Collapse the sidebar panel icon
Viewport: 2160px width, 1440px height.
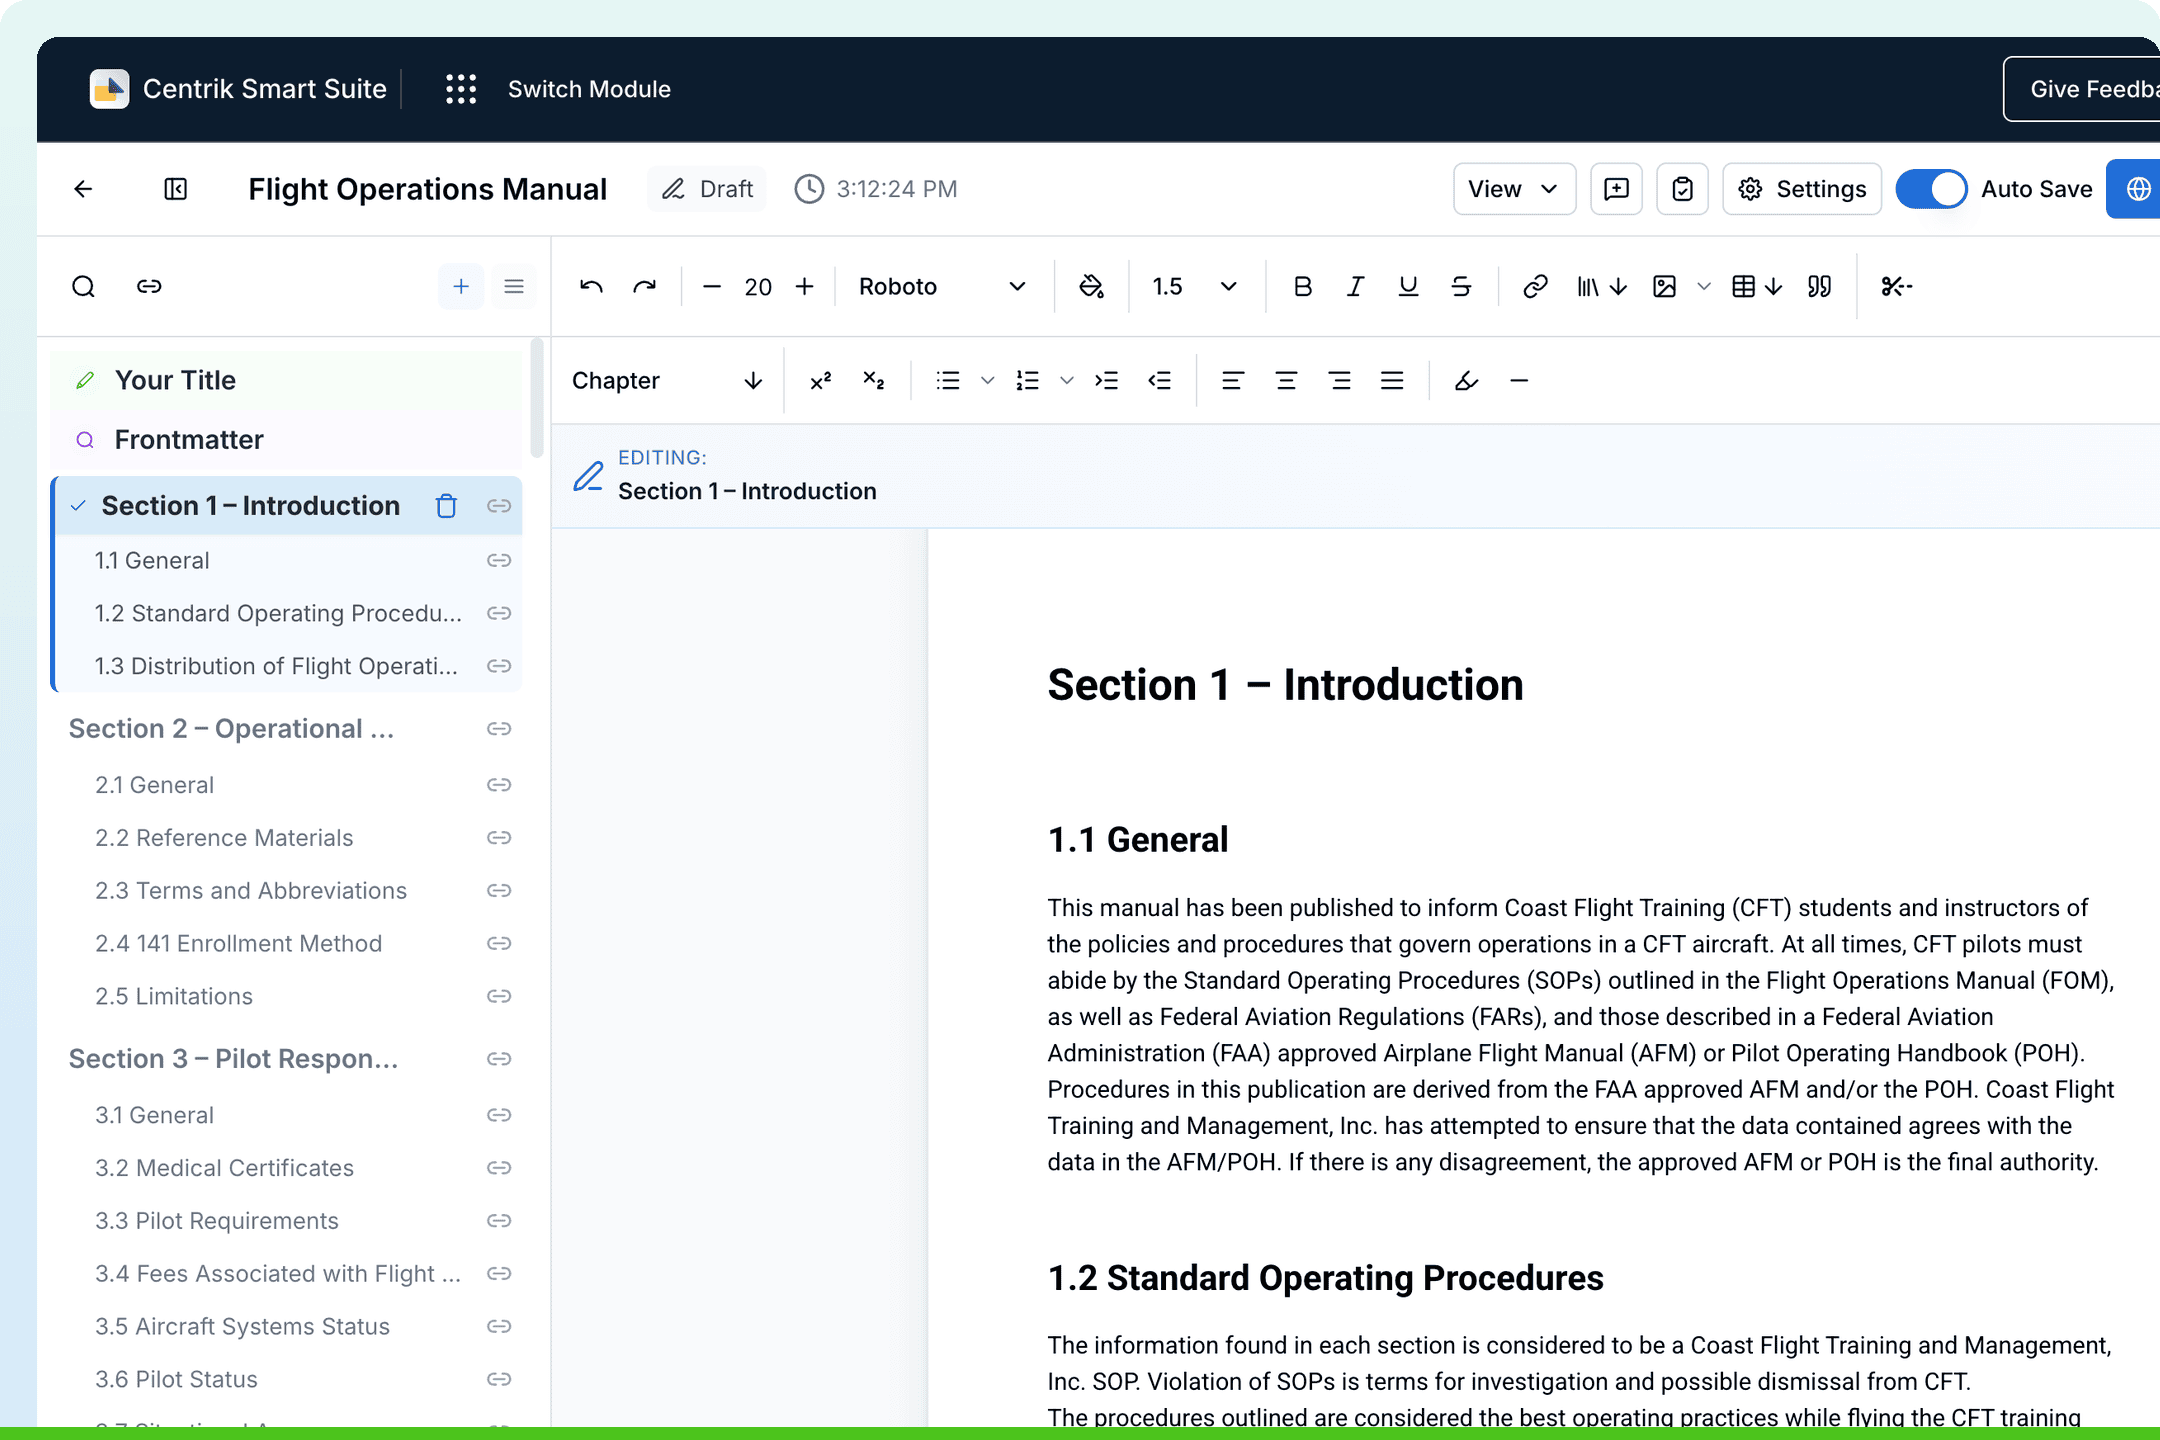176,189
